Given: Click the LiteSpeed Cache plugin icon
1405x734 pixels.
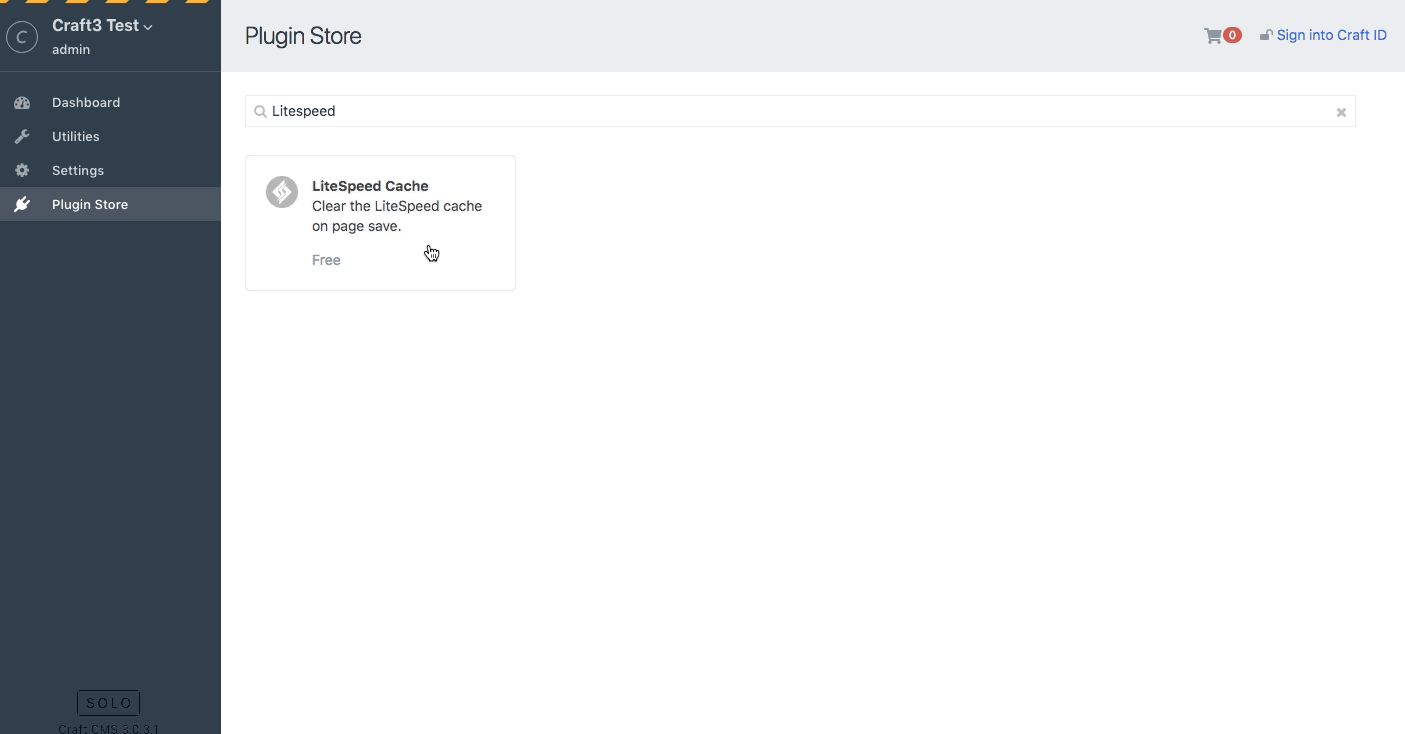Looking at the screenshot, I should [282, 192].
